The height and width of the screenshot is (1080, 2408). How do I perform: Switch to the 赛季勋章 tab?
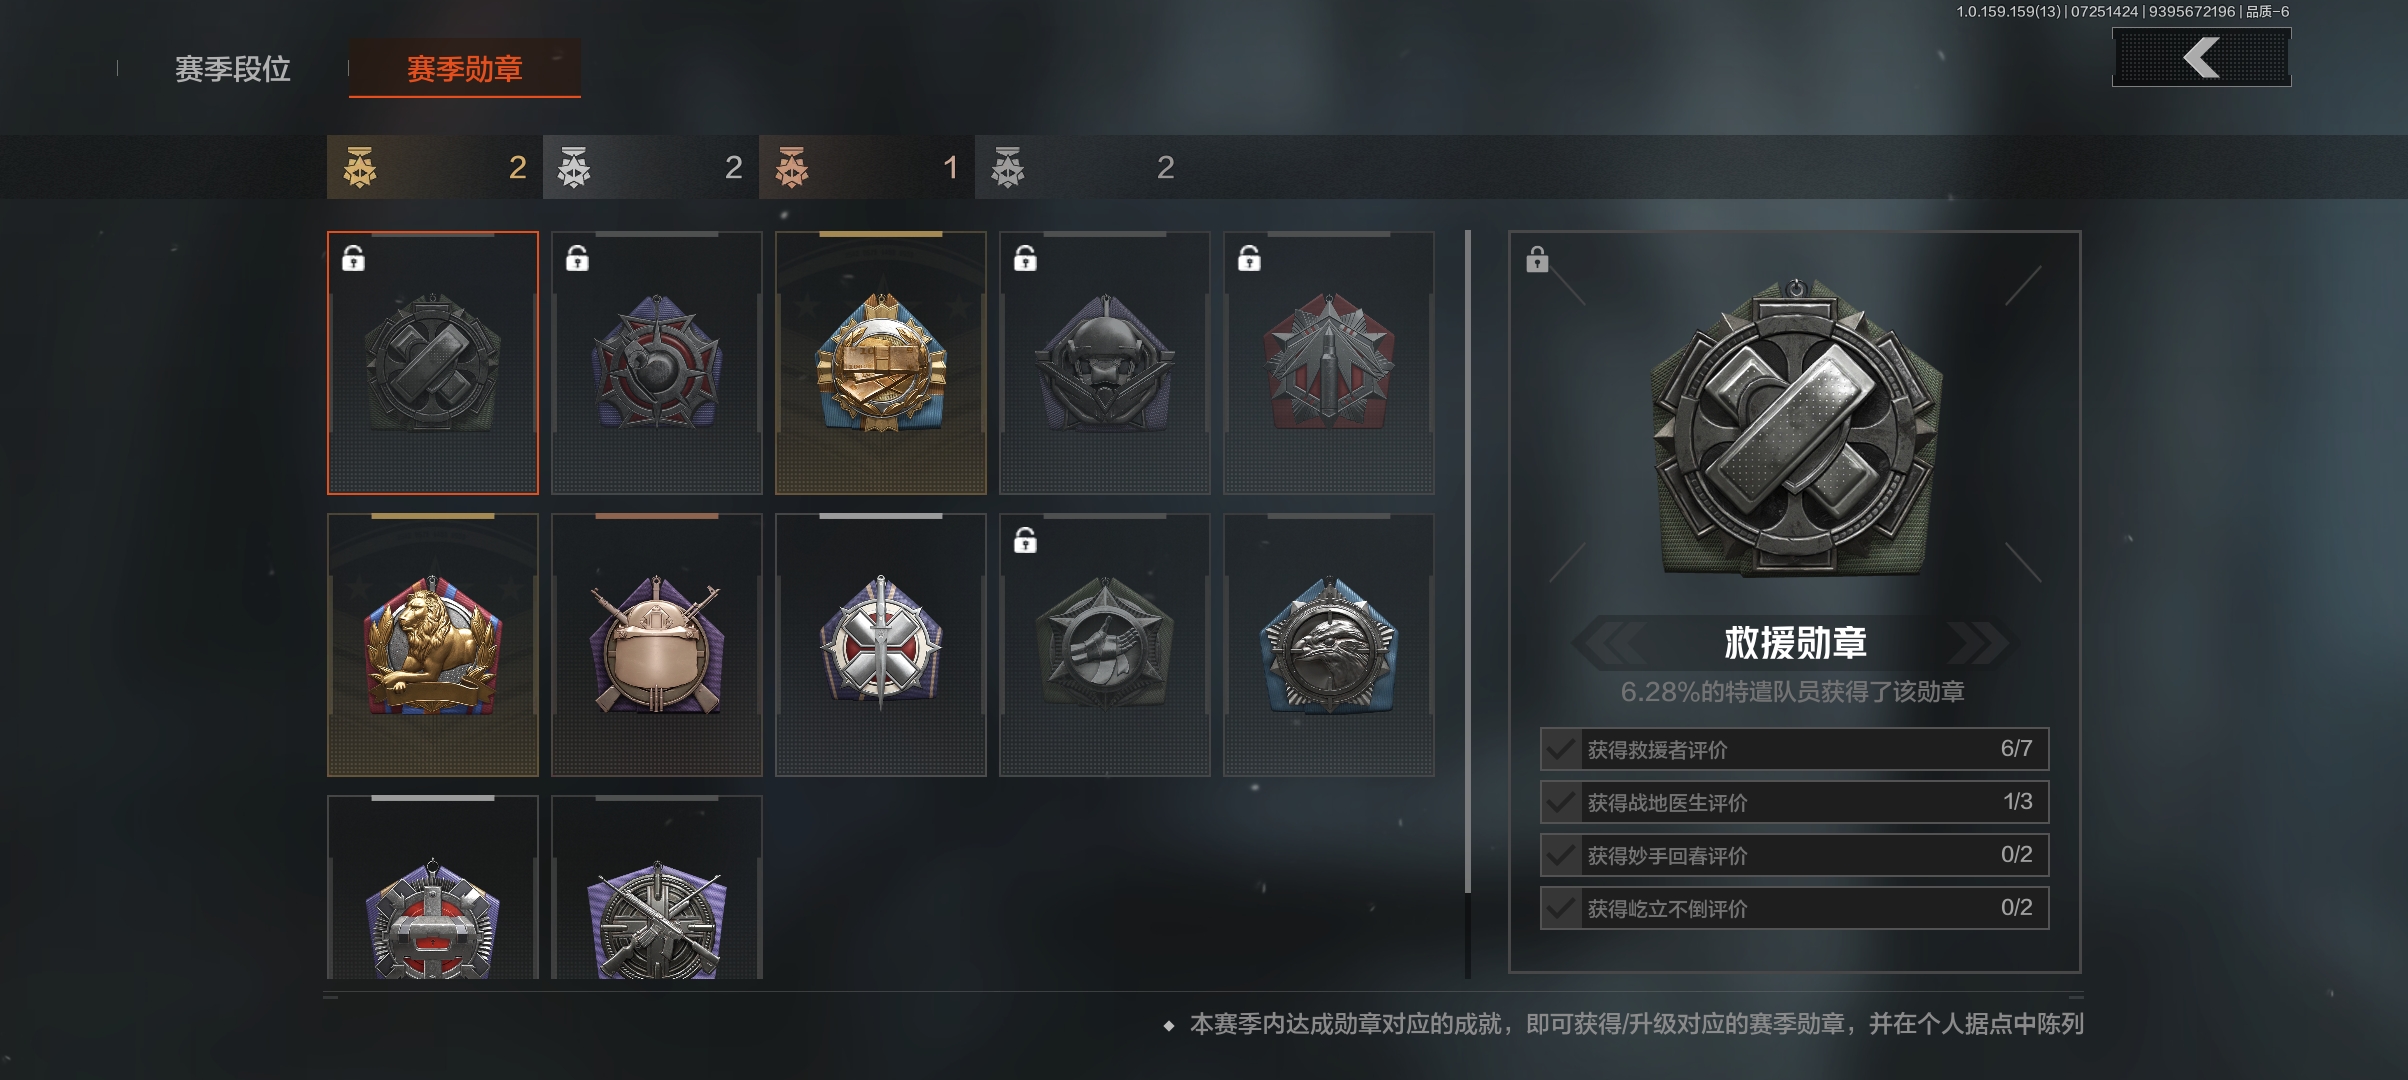pyautogui.click(x=465, y=68)
